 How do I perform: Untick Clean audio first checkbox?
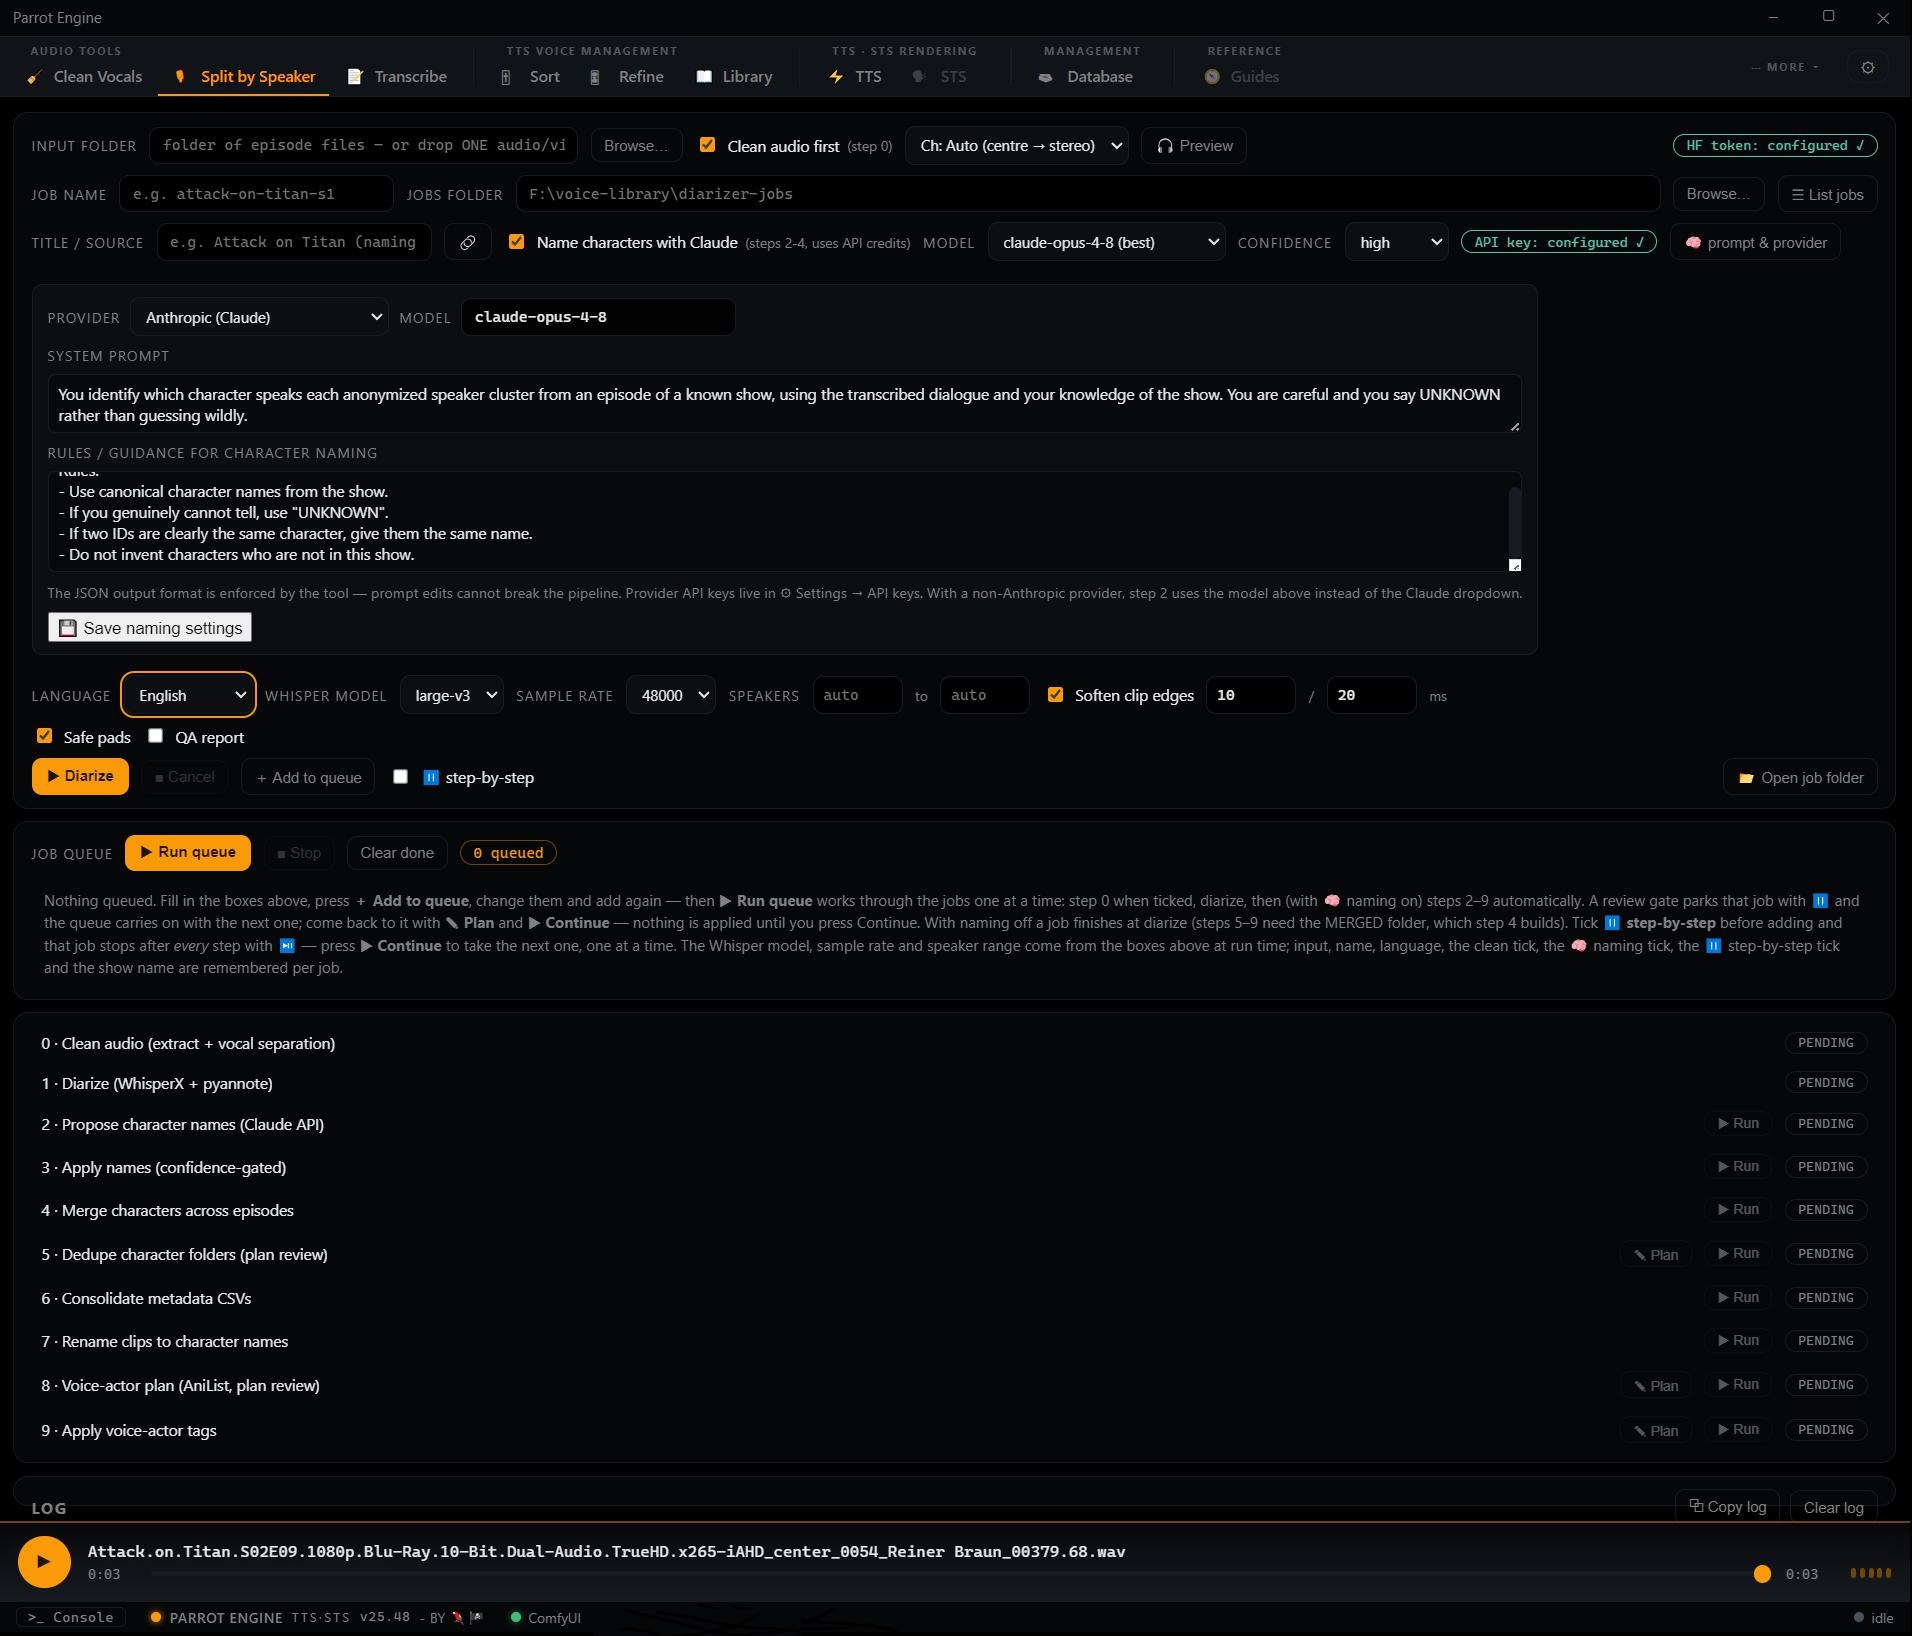click(x=708, y=145)
